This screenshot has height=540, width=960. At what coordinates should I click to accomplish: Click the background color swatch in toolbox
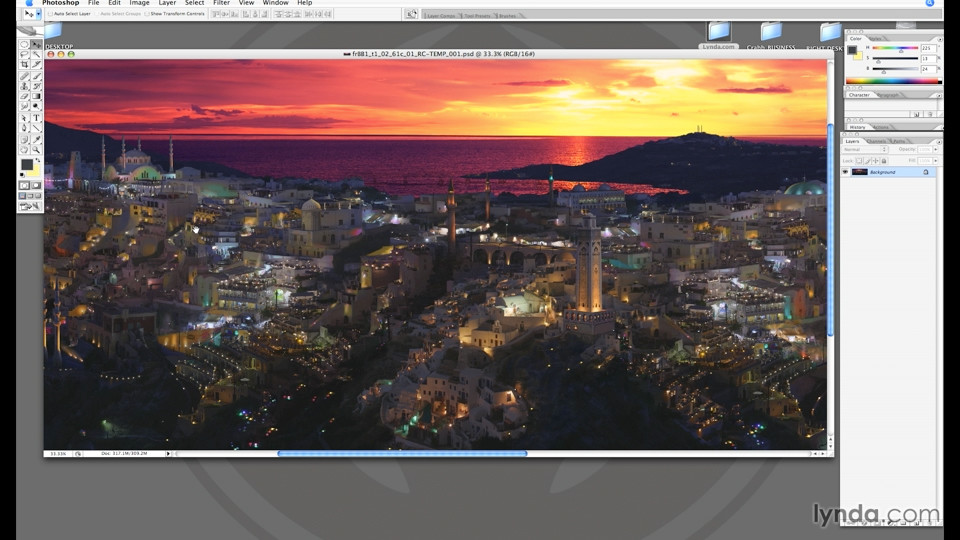34,171
